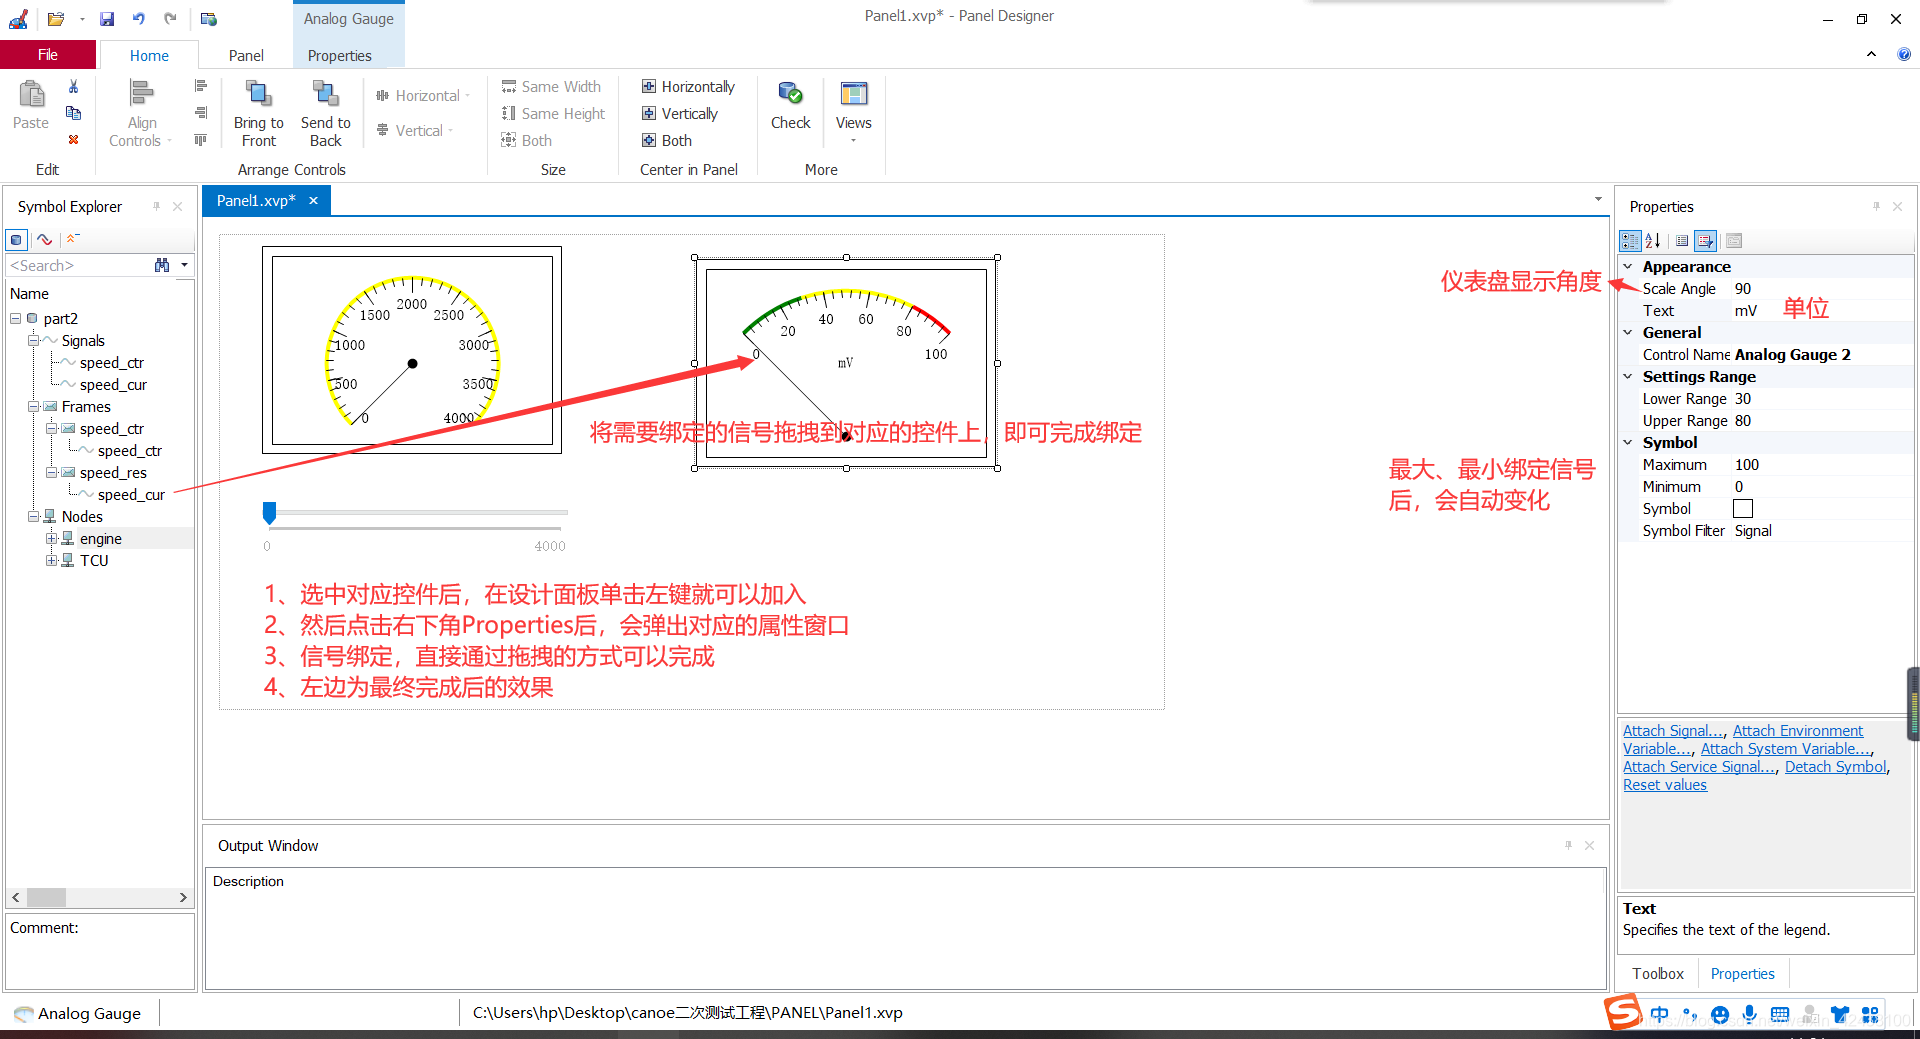Click the slider thumb on the panel
This screenshot has height=1039, width=1920.
tap(269, 513)
